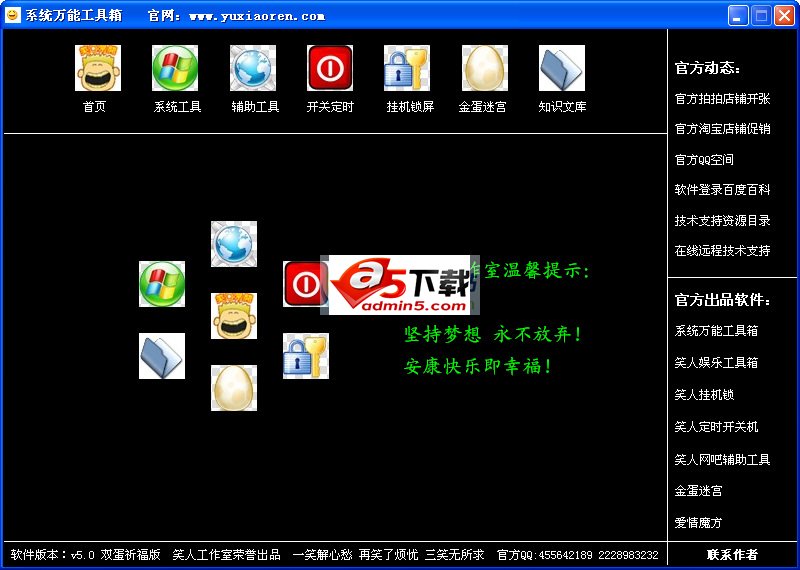Viewport: 800px width, 570px height.
Task: Select 笑人娱乐工具箱 in software list
Action: coord(716,363)
